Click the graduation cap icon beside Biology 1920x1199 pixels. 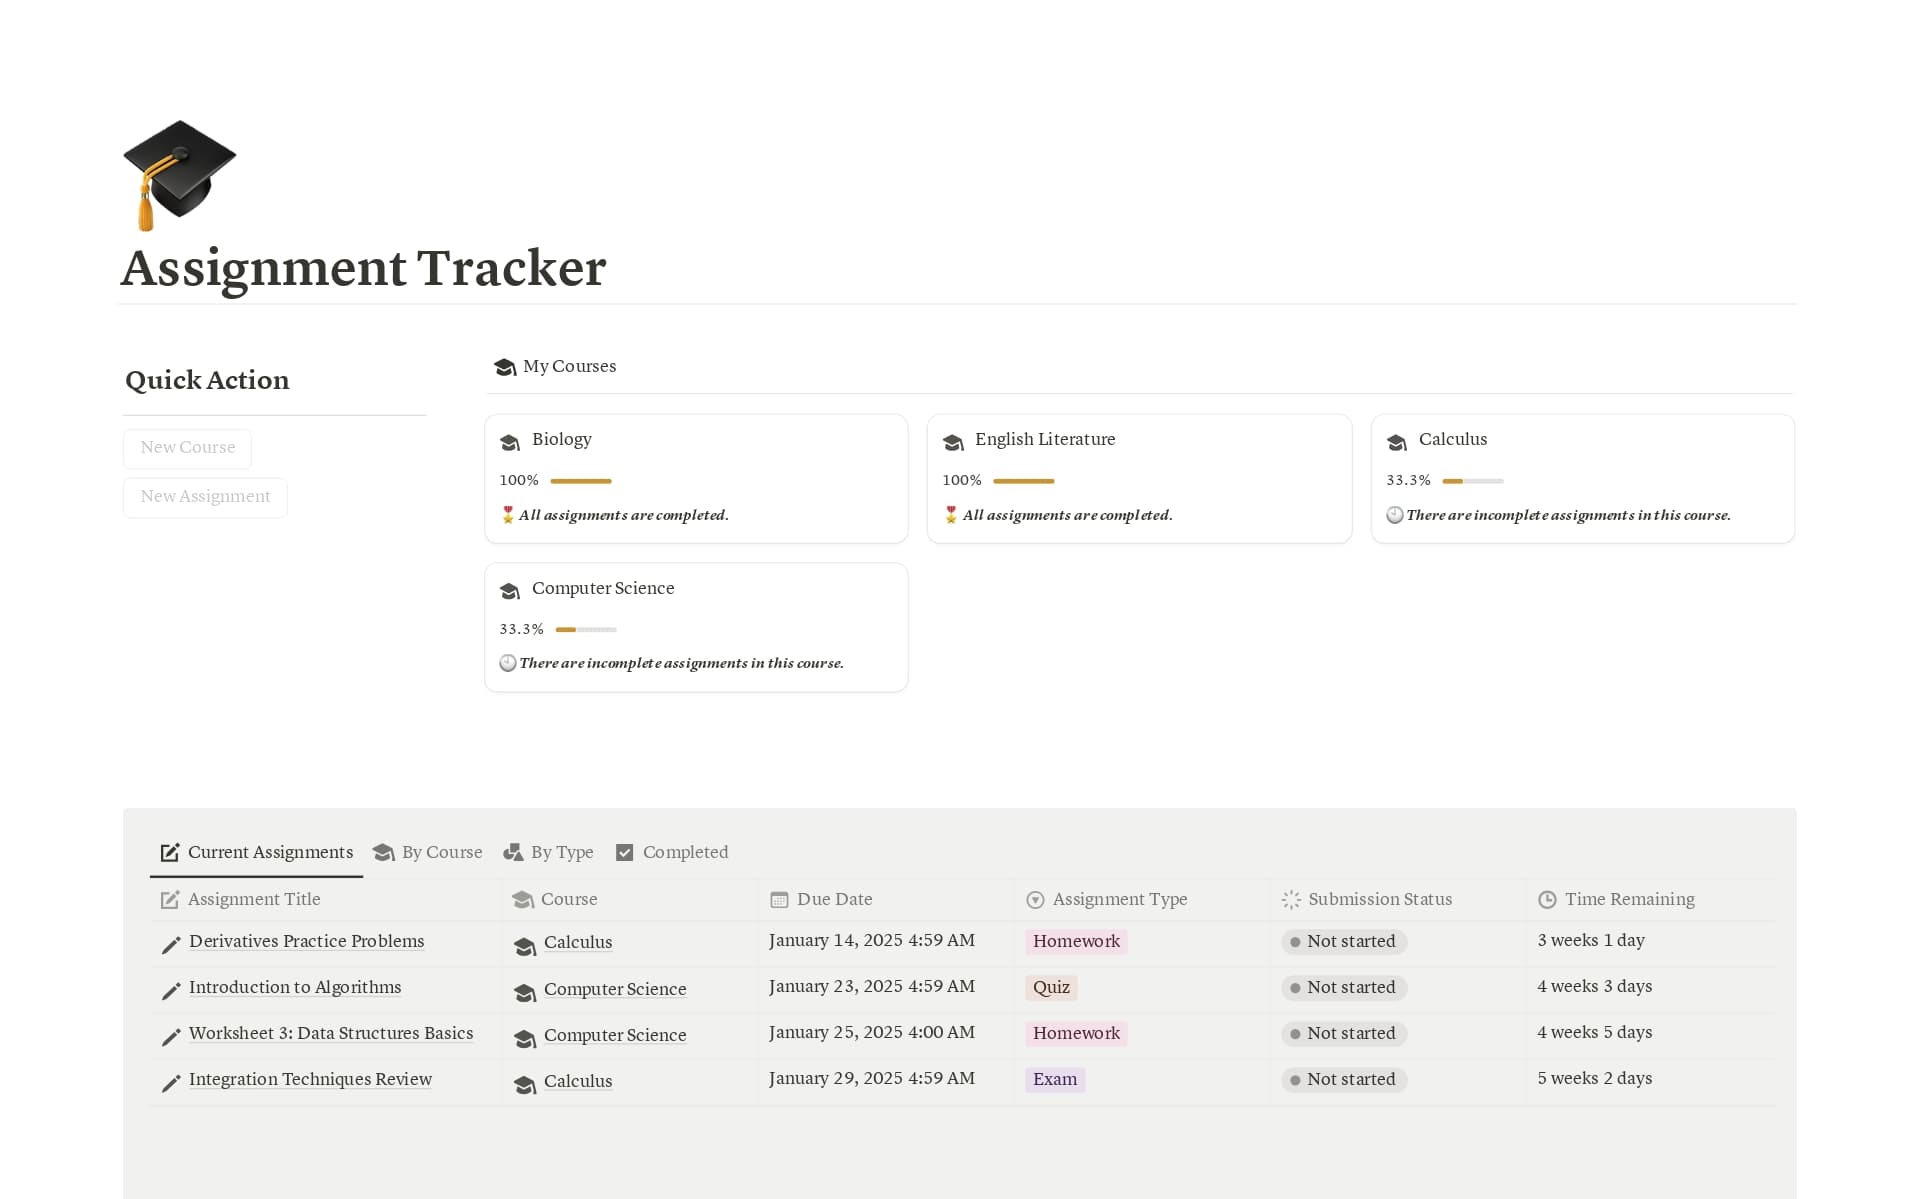pos(510,441)
